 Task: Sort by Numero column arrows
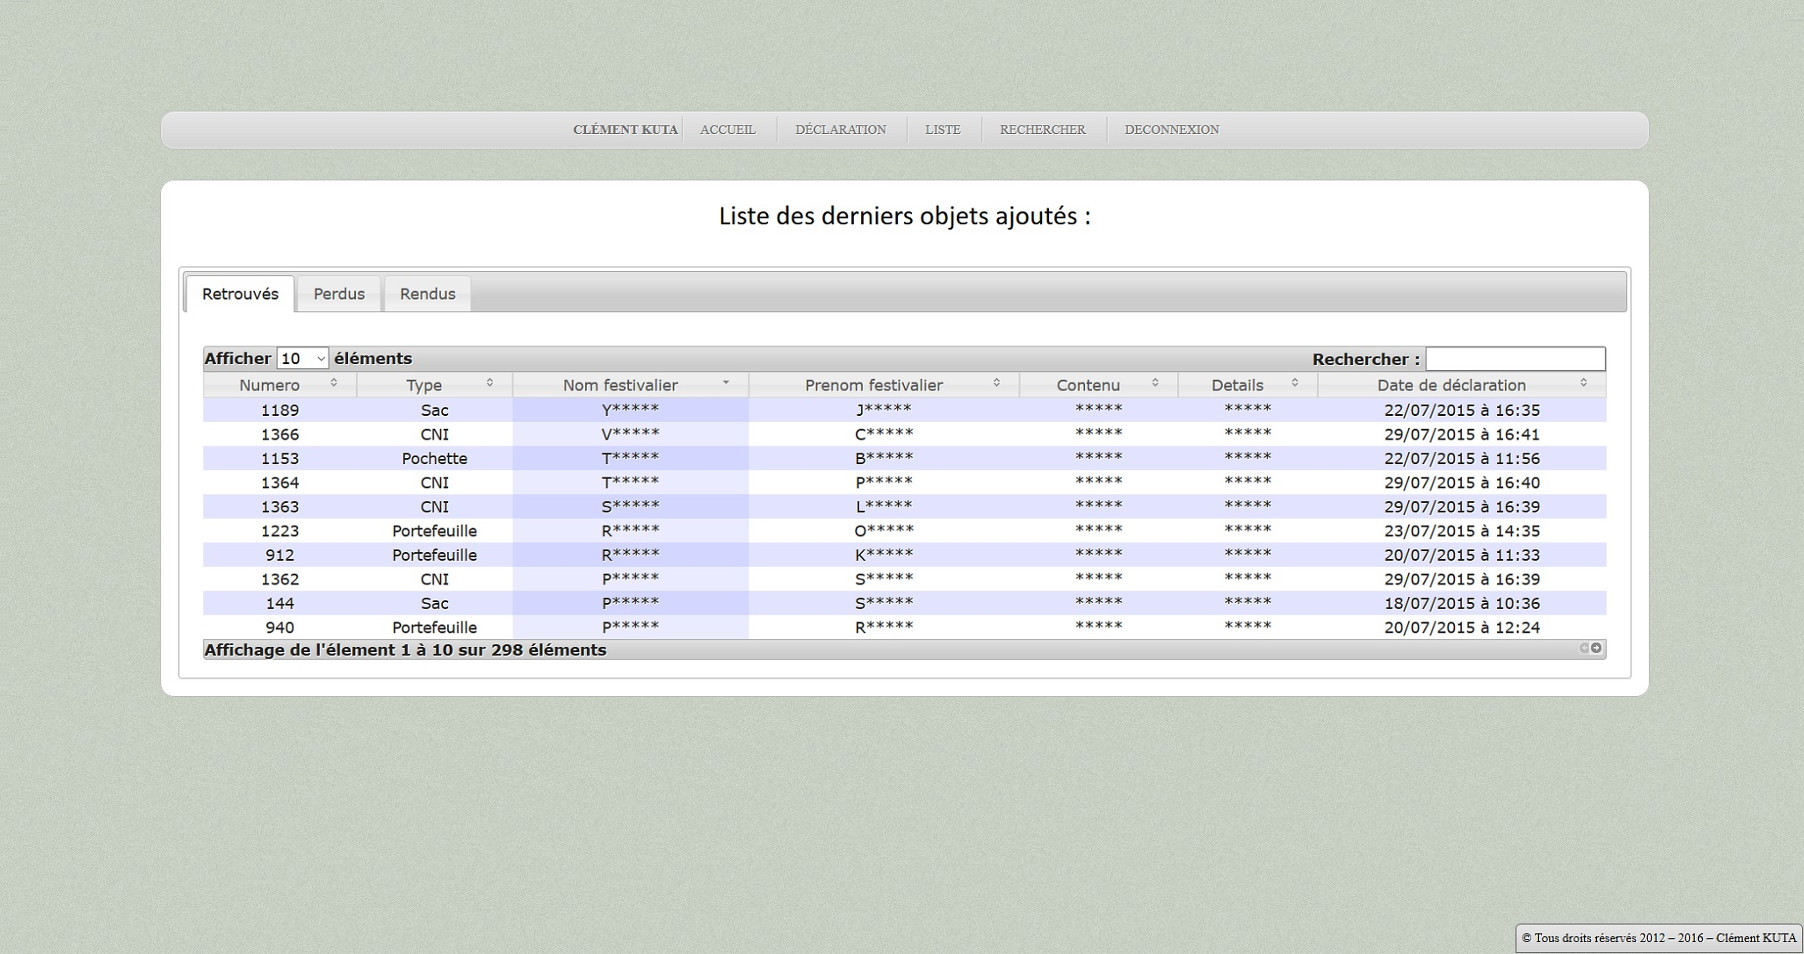coord(334,383)
